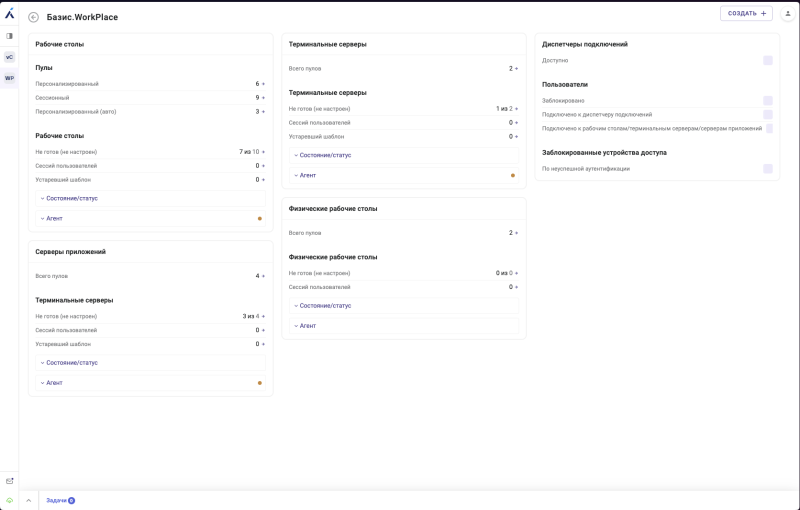Click plus next to Всего пулов under Серверы приложений
800x510 pixels.
tap(264, 276)
